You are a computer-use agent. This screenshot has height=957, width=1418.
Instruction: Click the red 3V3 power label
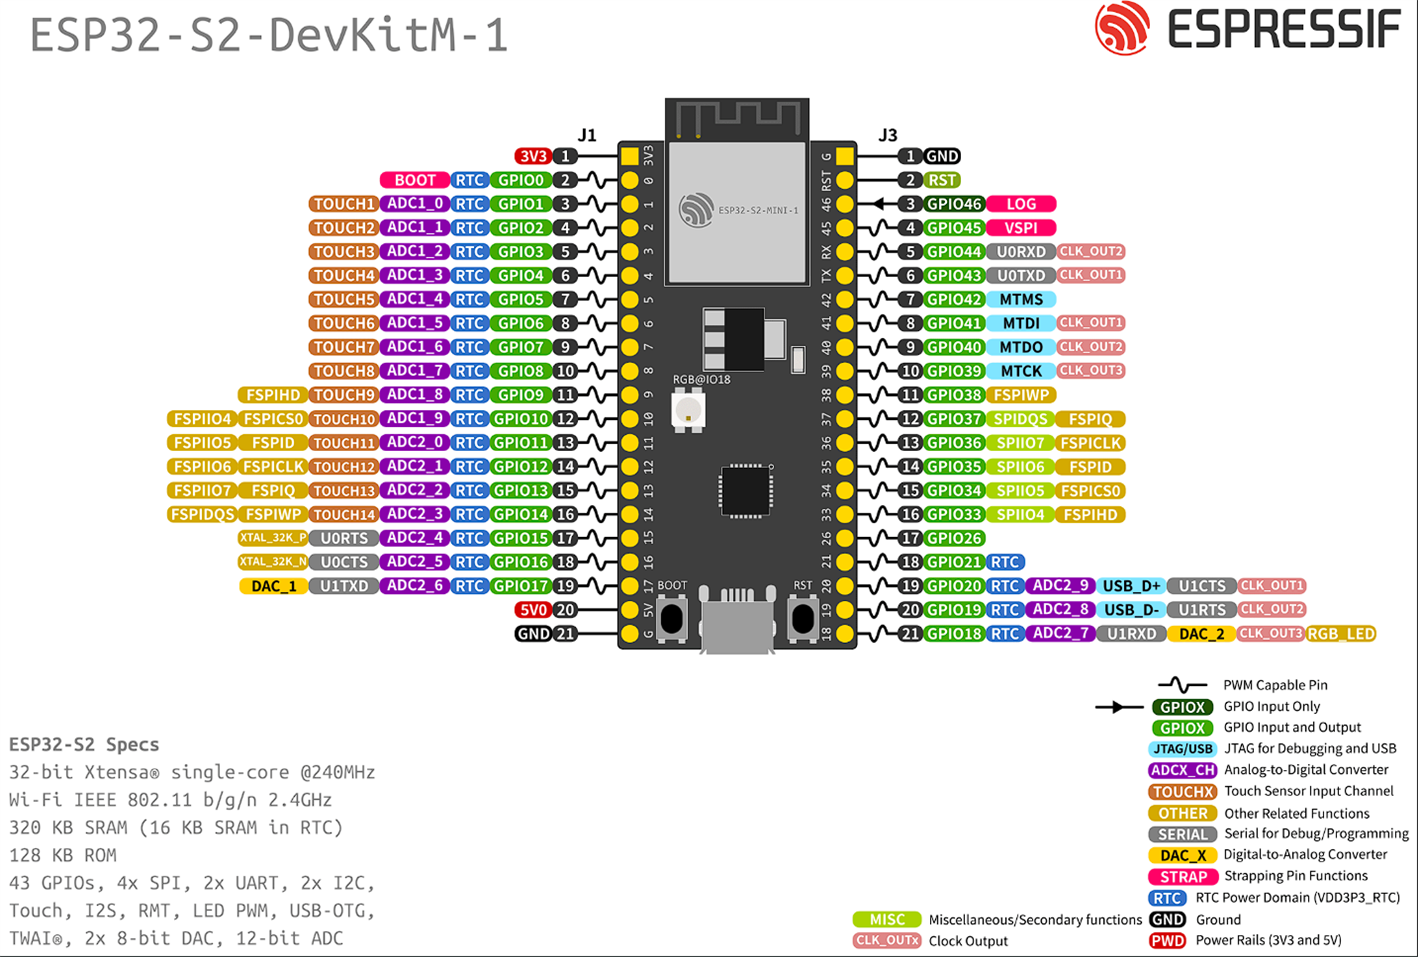(x=533, y=156)
